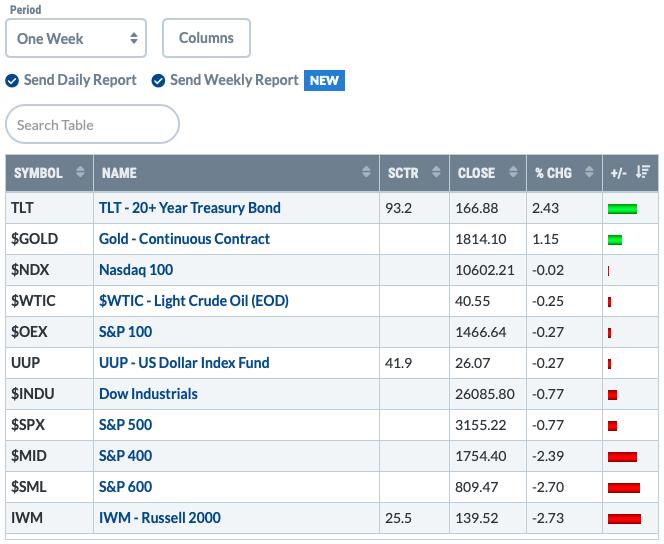
Task: Click the TLT symbol cell
Action: click(50, 208)
